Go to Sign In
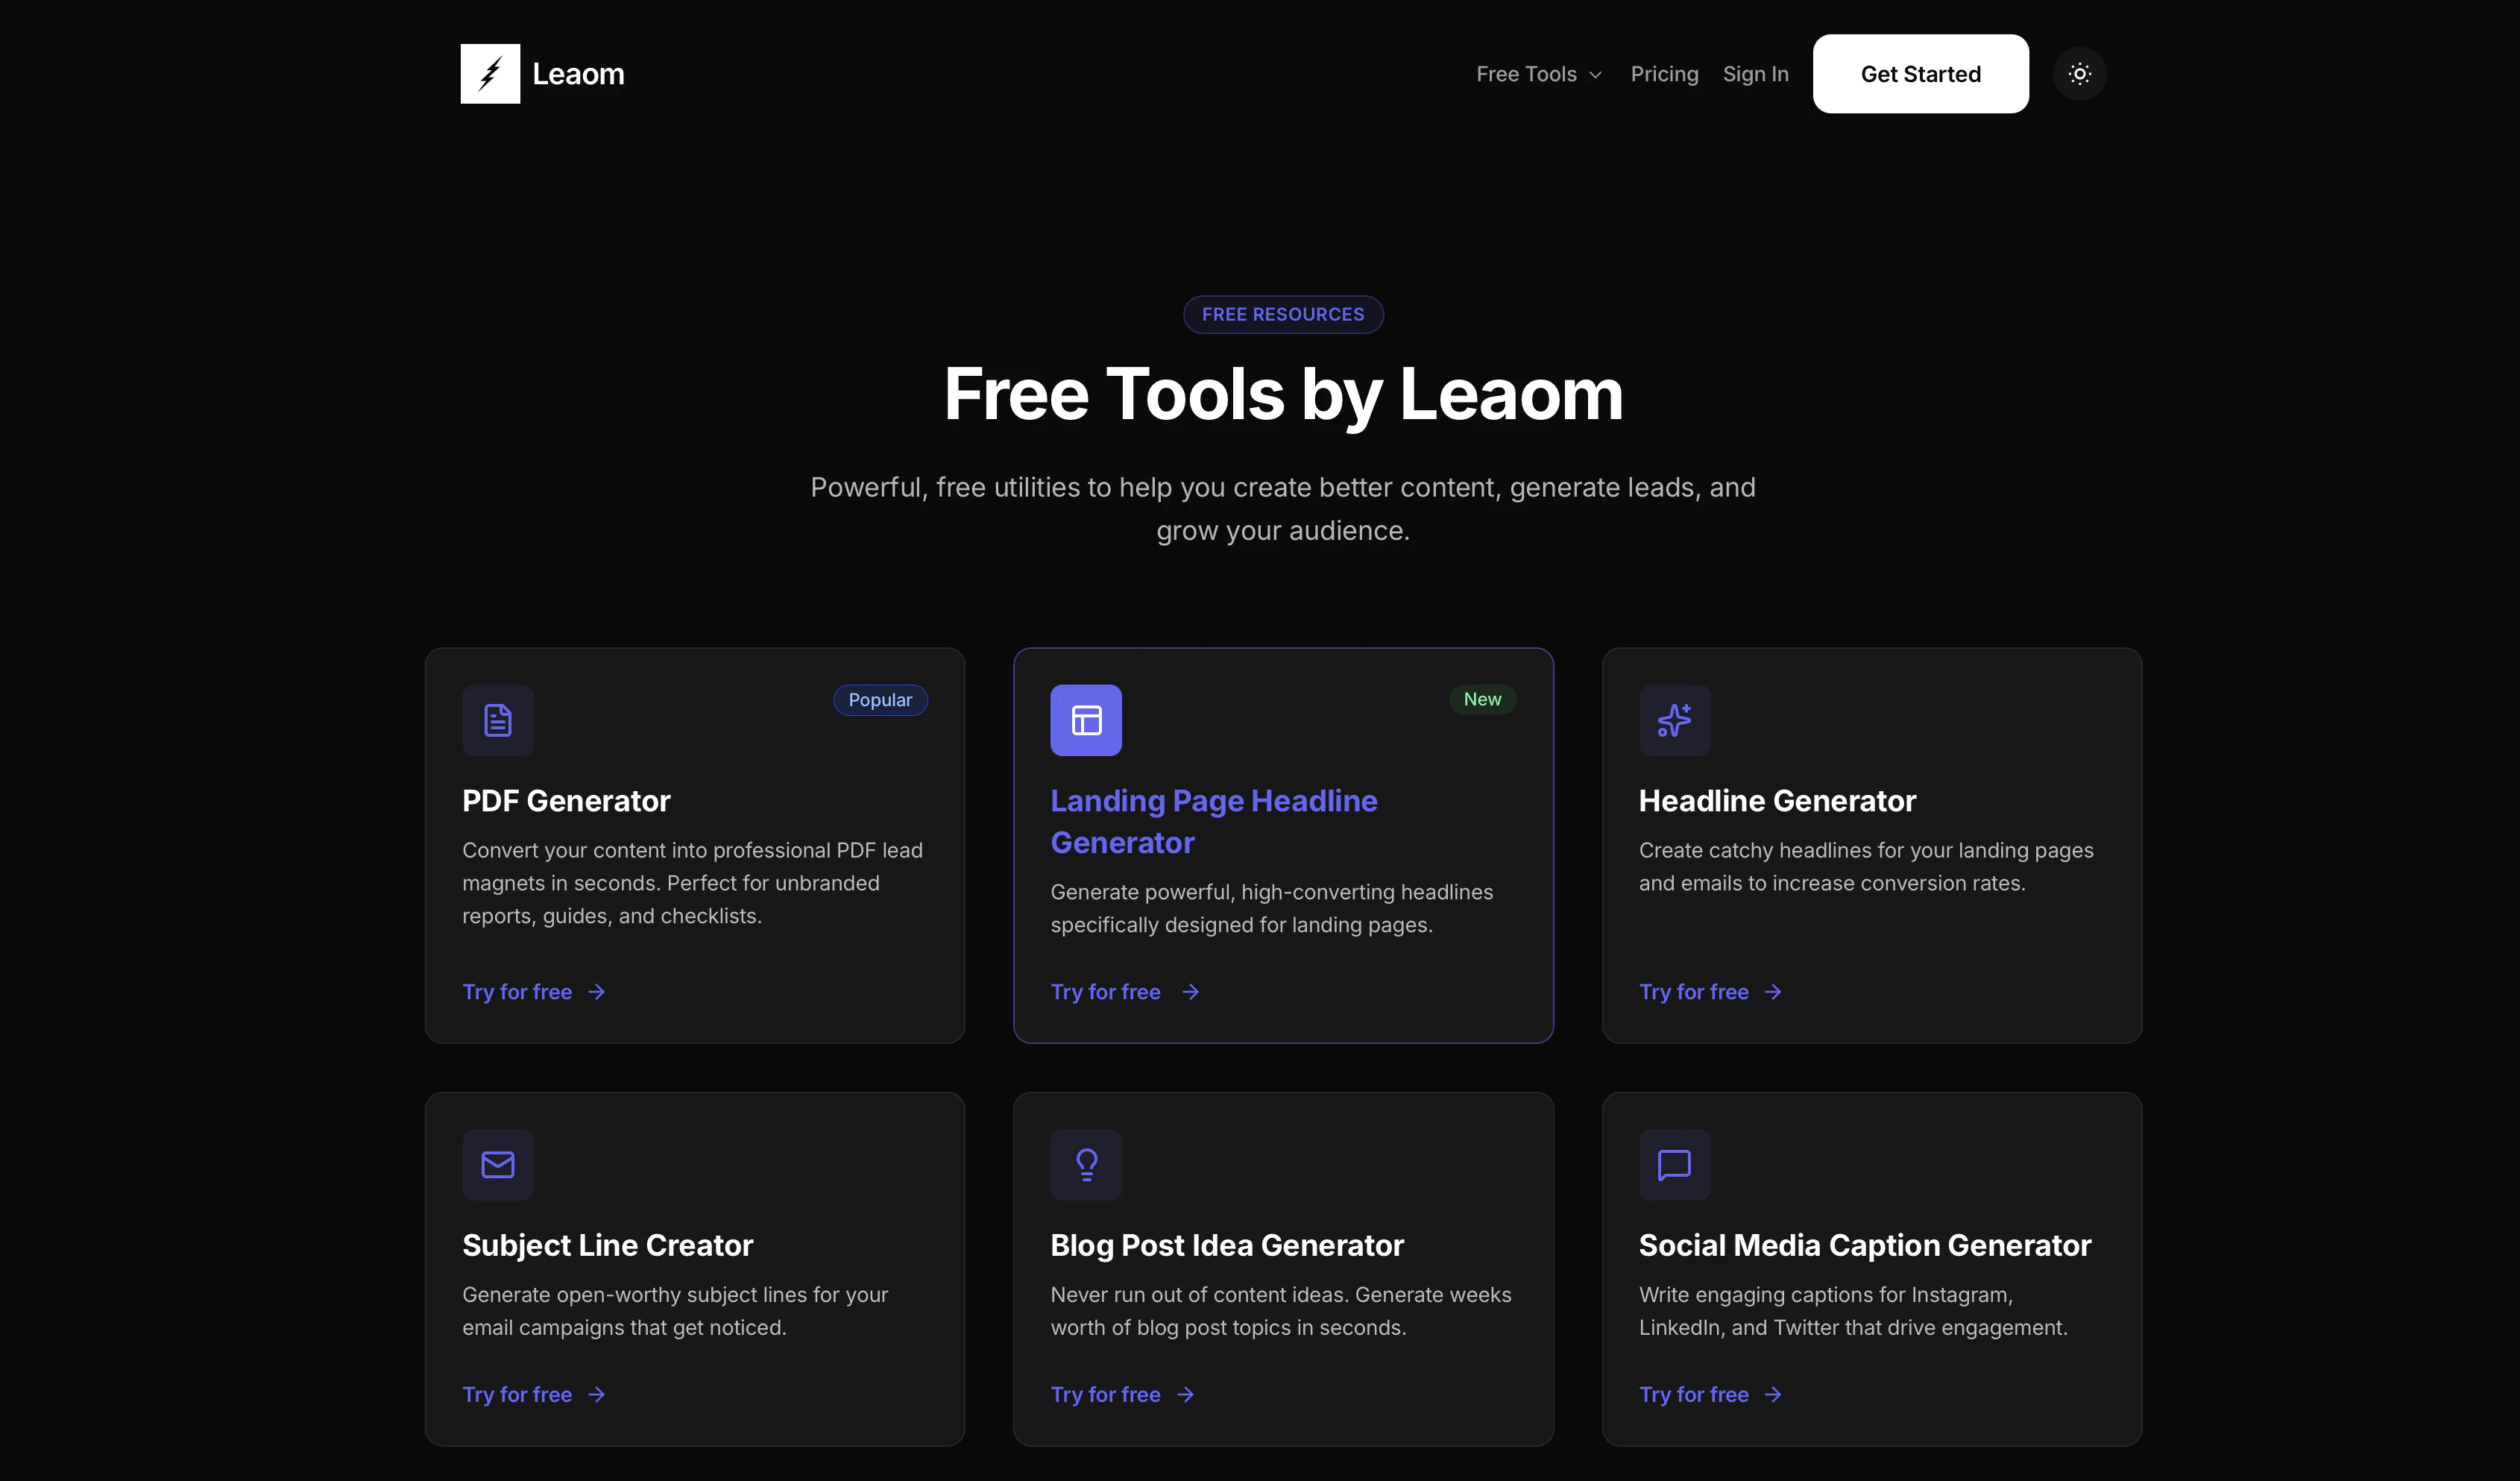The height and width of the screenshot is (1481, 2520). click(1755, 74)
